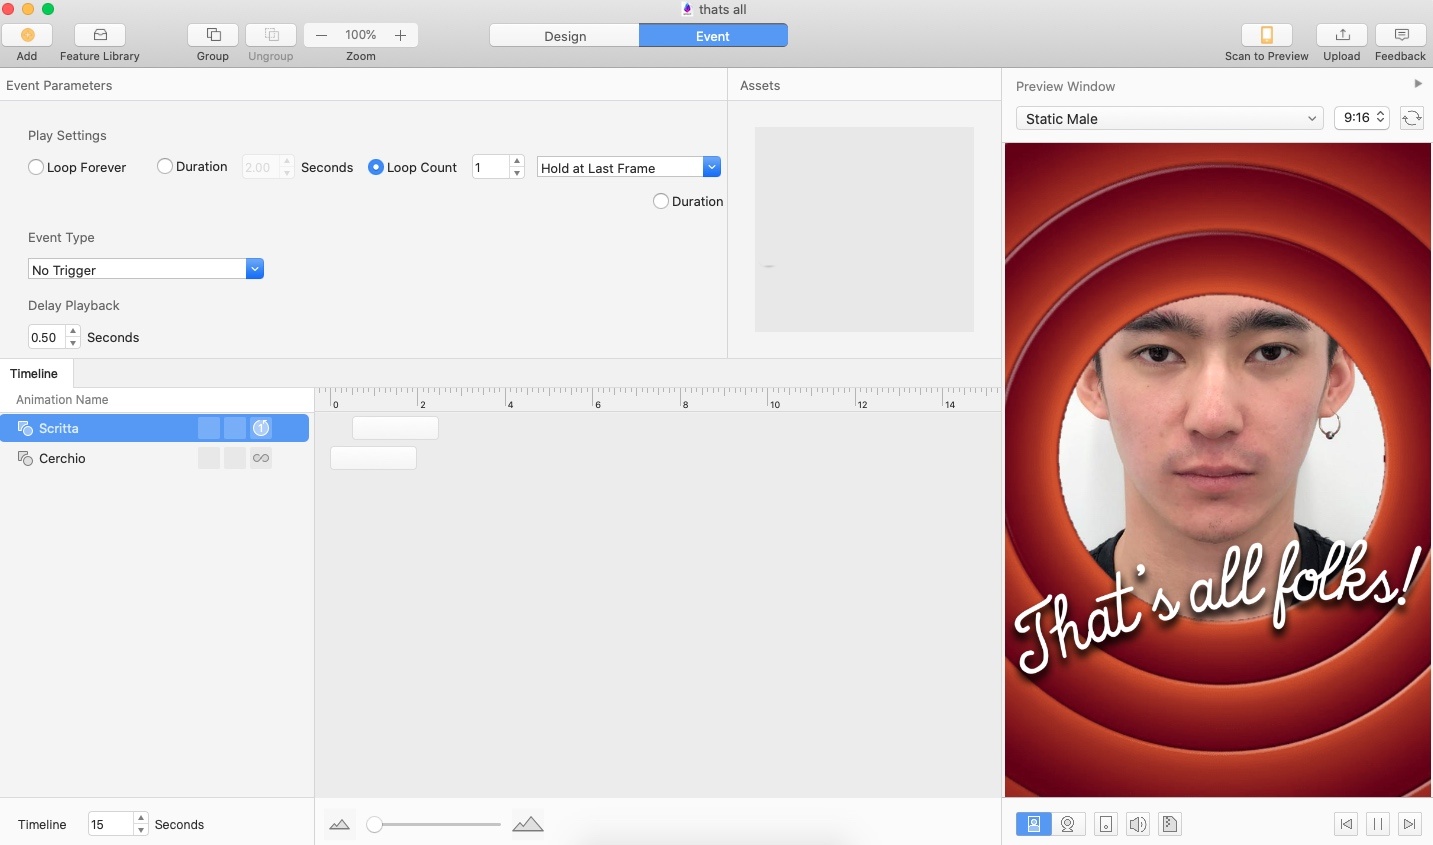Select the Loop Count radio button
This screenshot has height=845, width=1433.
coord(376,167)
